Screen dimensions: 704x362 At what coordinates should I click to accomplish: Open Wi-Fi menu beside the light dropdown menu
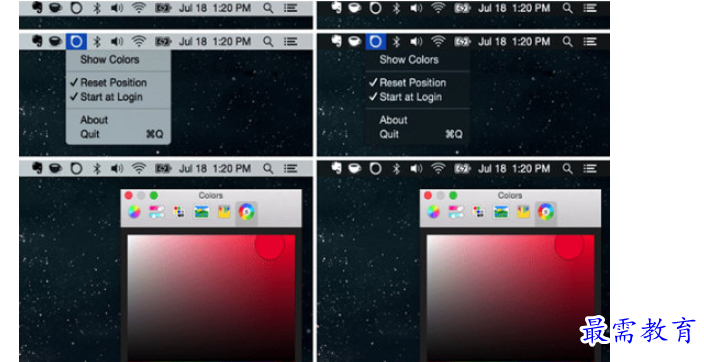click(x=139, y=42)
